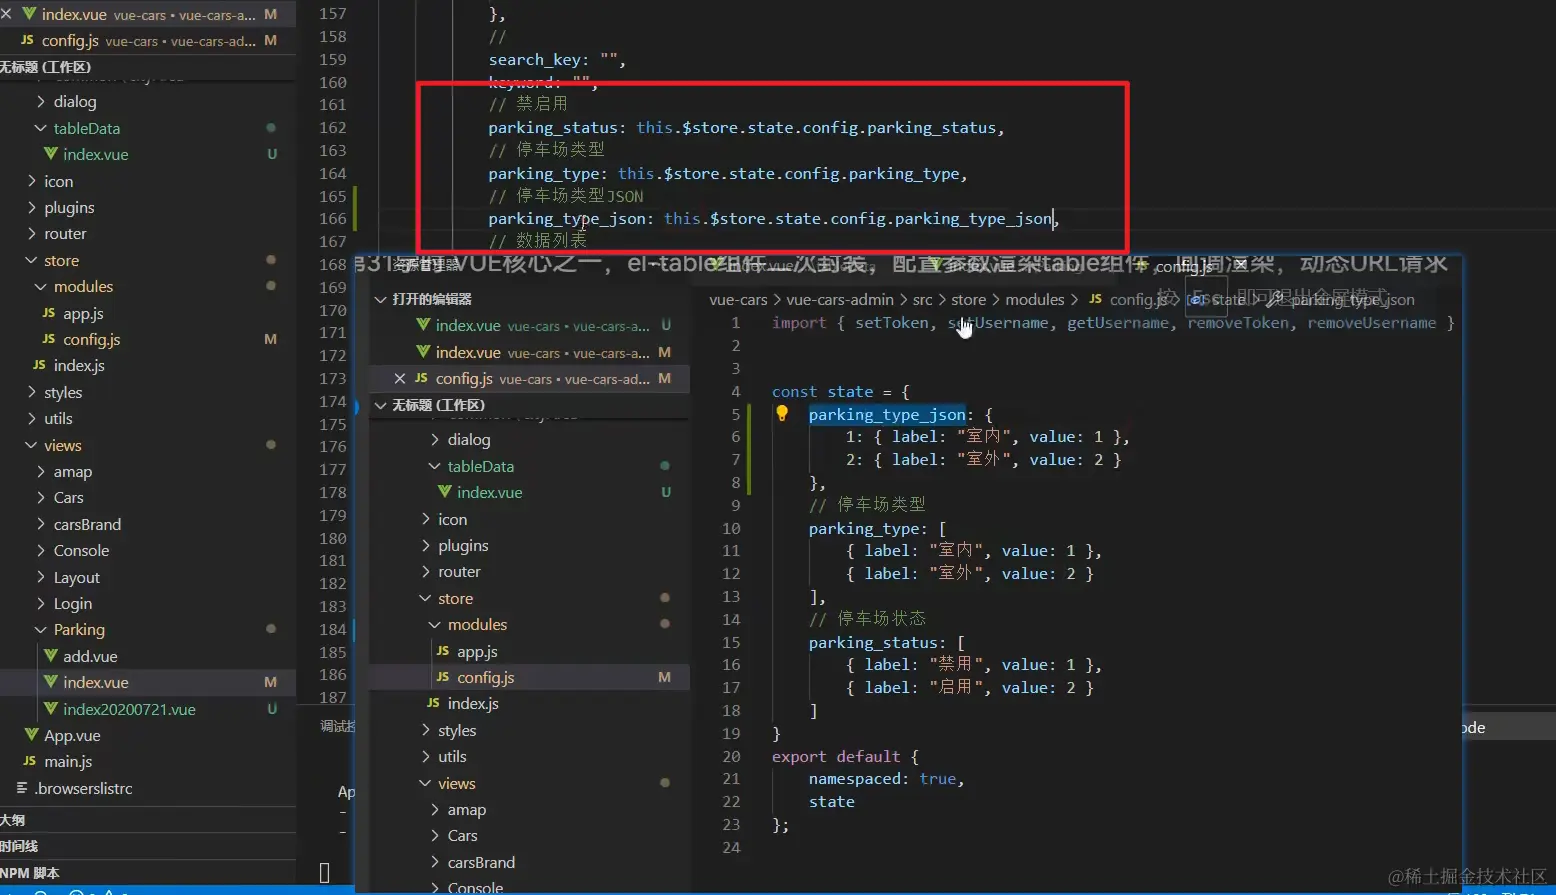Image resolution: width=1556 pixels, height=895 pixels.
Task: Select src in the front editor breadcrumb
Action: point(922,299)
